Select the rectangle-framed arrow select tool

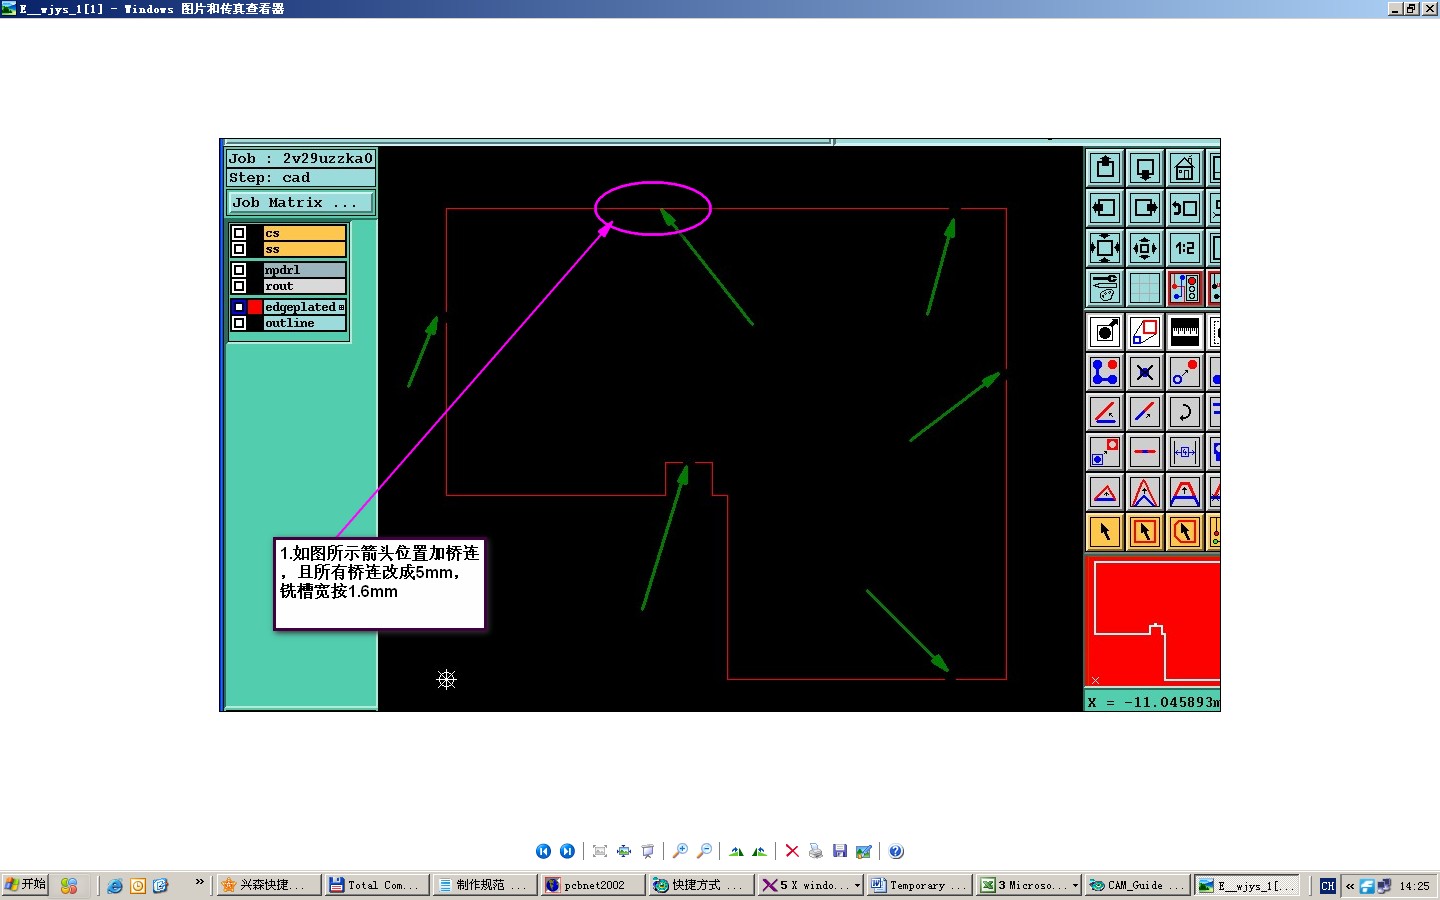(x=1145, y=532)
